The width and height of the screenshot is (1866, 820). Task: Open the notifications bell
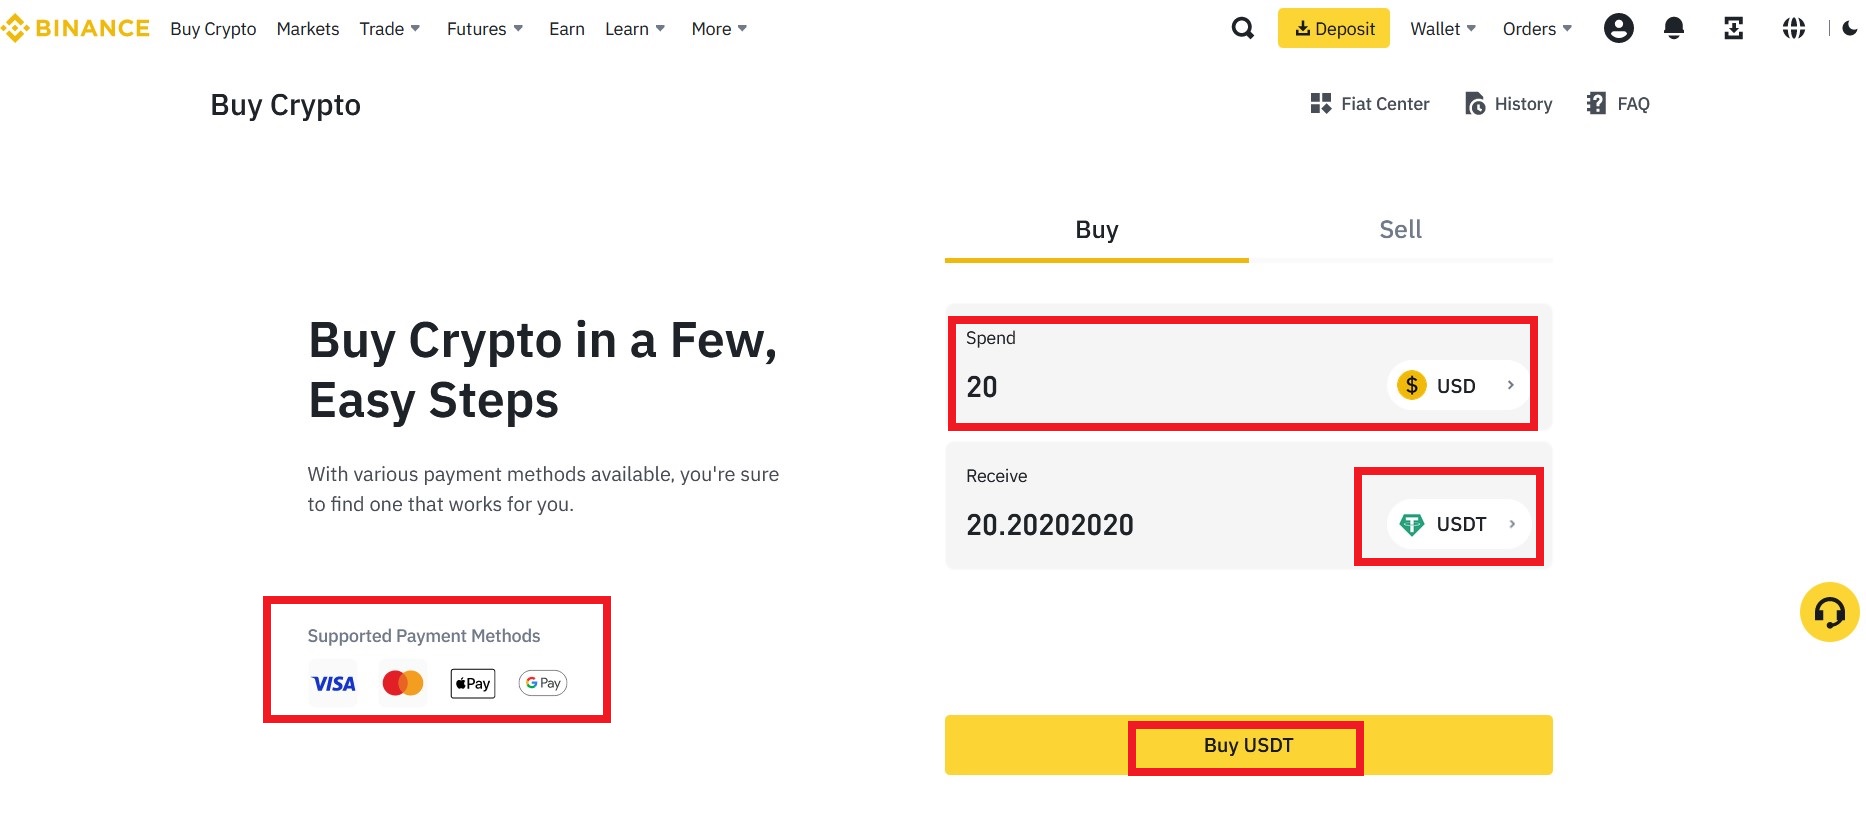pyautogui.click(x=1673, y=28)
